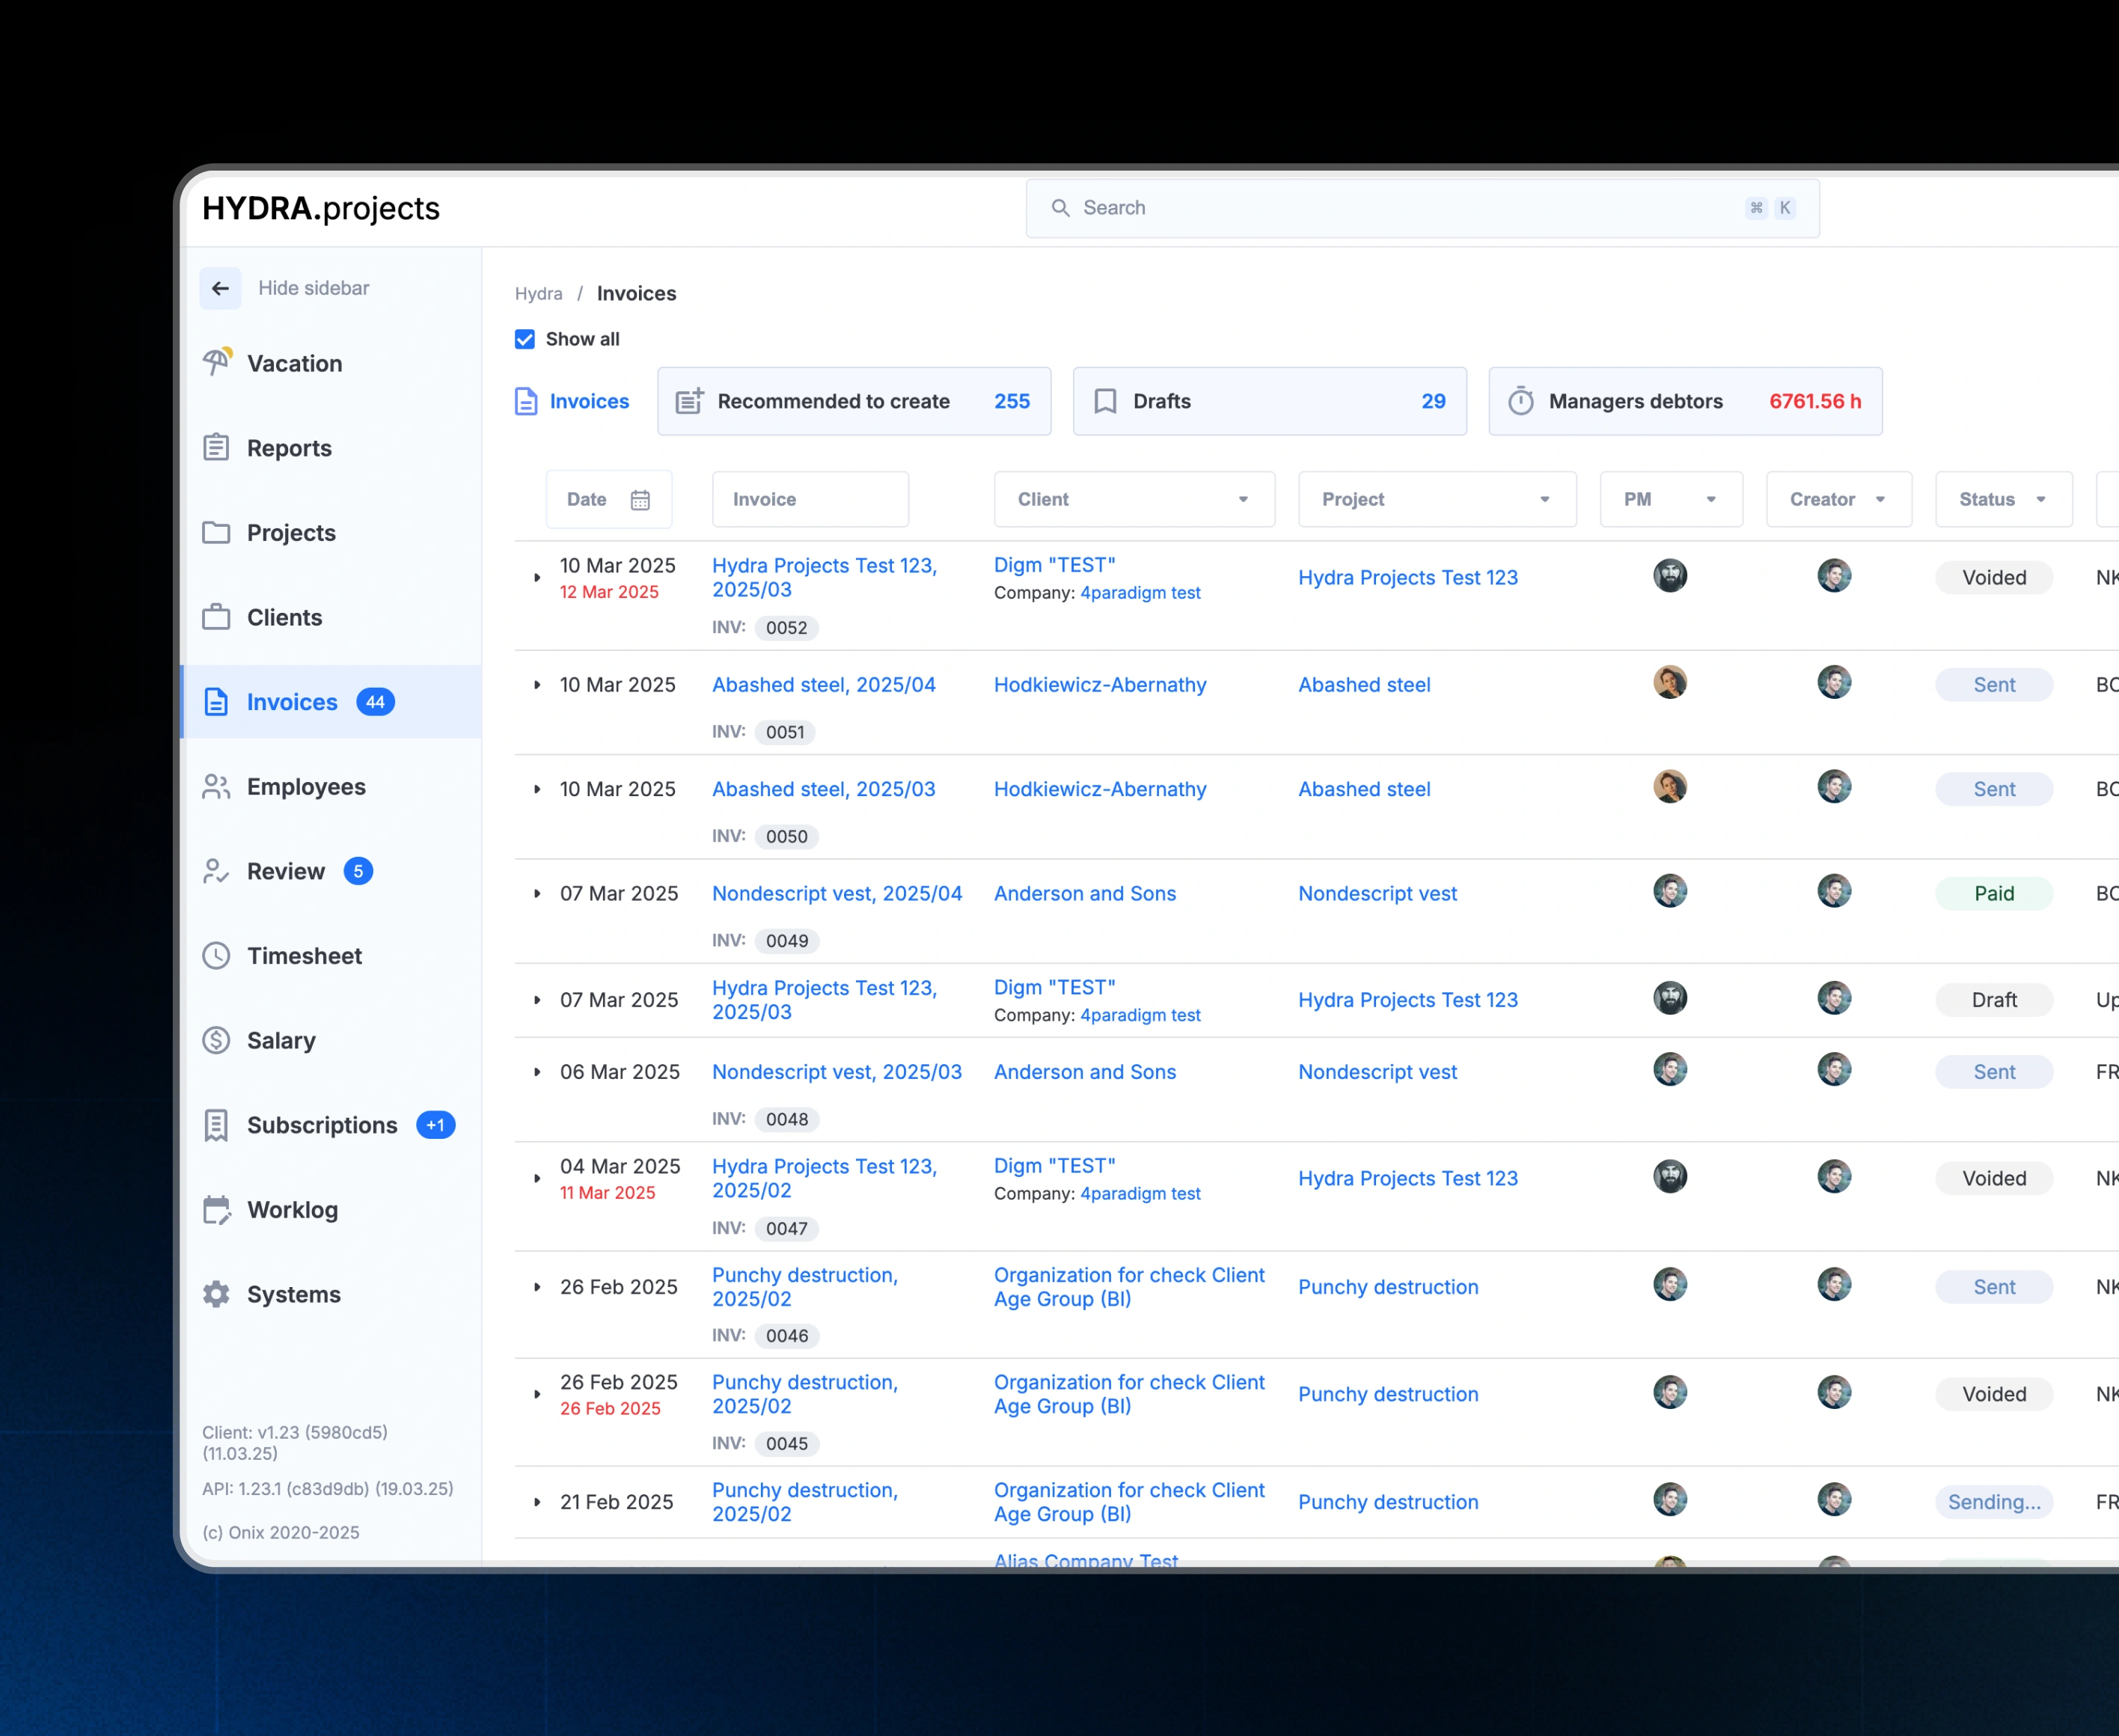Open Vacation umbrella icon in sidebar
The width and height of the screenshot is (2119, 1736).
pyautogui.click(x=217, y=362)
